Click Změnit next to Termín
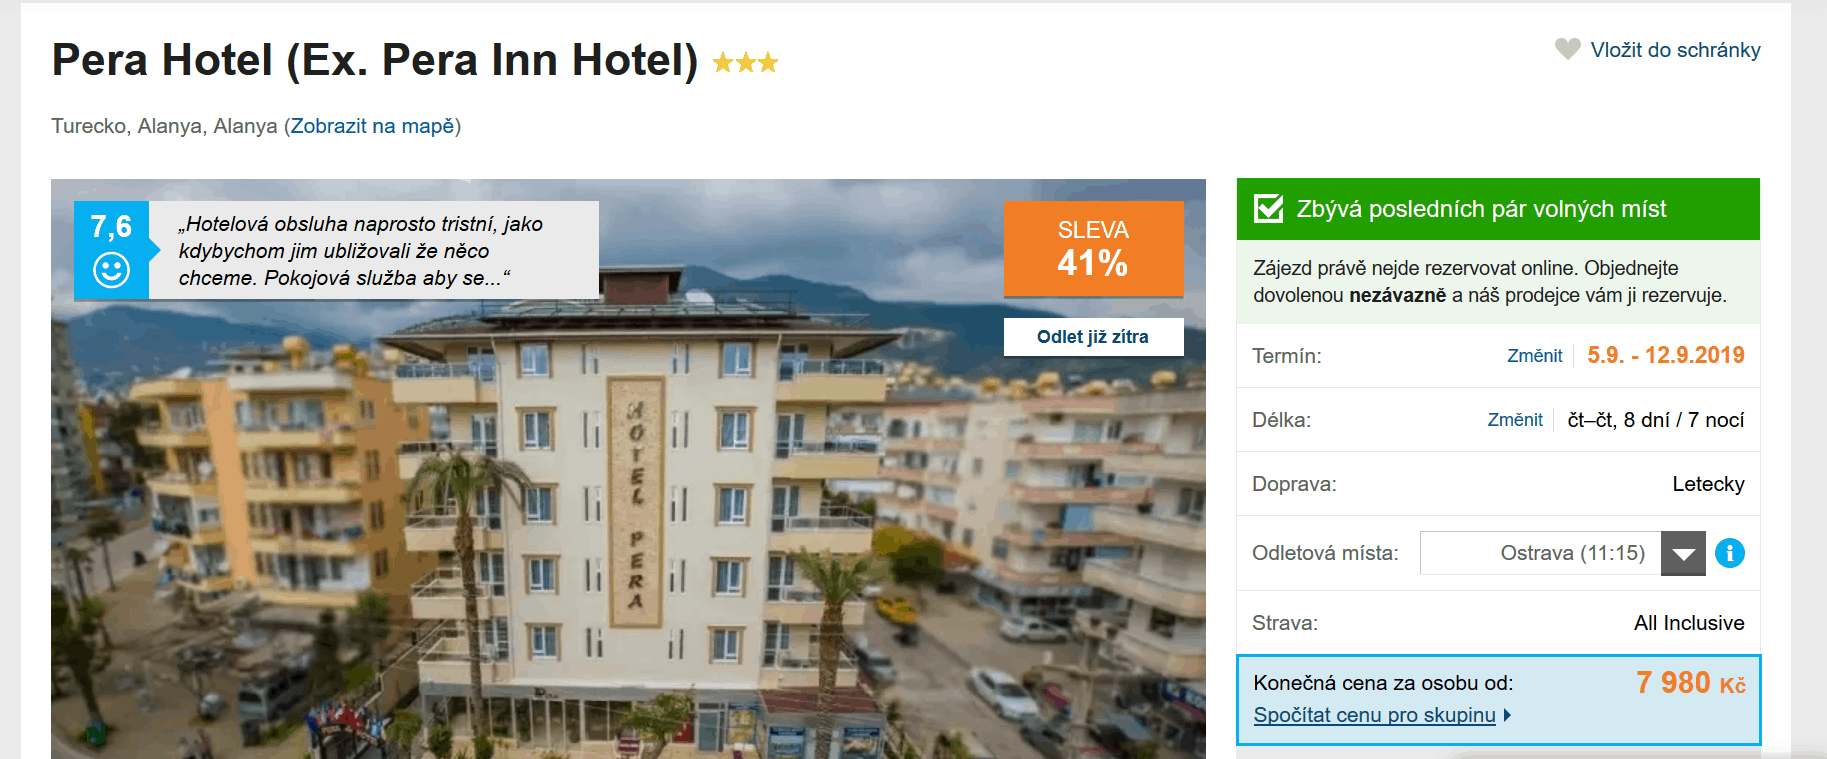Image resolution: width=1827 pixels, height=759 pixels. tap(1534, 355)
